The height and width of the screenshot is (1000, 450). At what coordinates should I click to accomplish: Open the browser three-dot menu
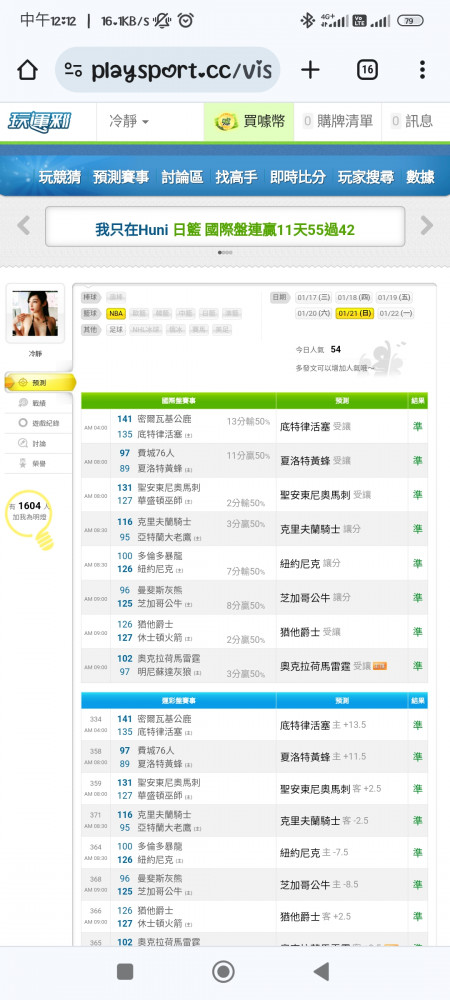click(422, 70)
